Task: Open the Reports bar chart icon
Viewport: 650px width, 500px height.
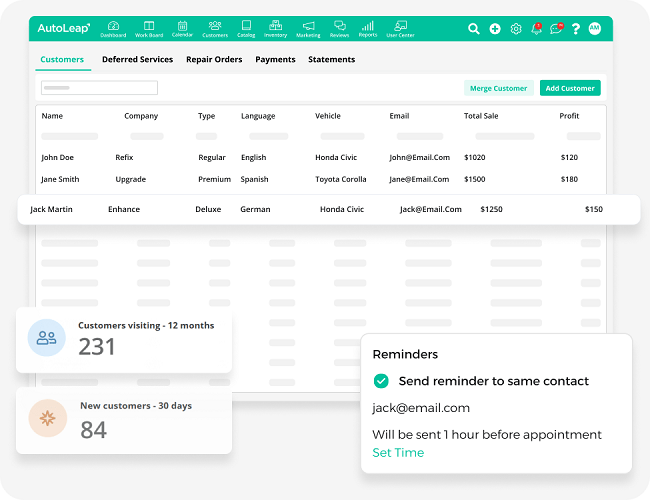Action: click(368, 27)
